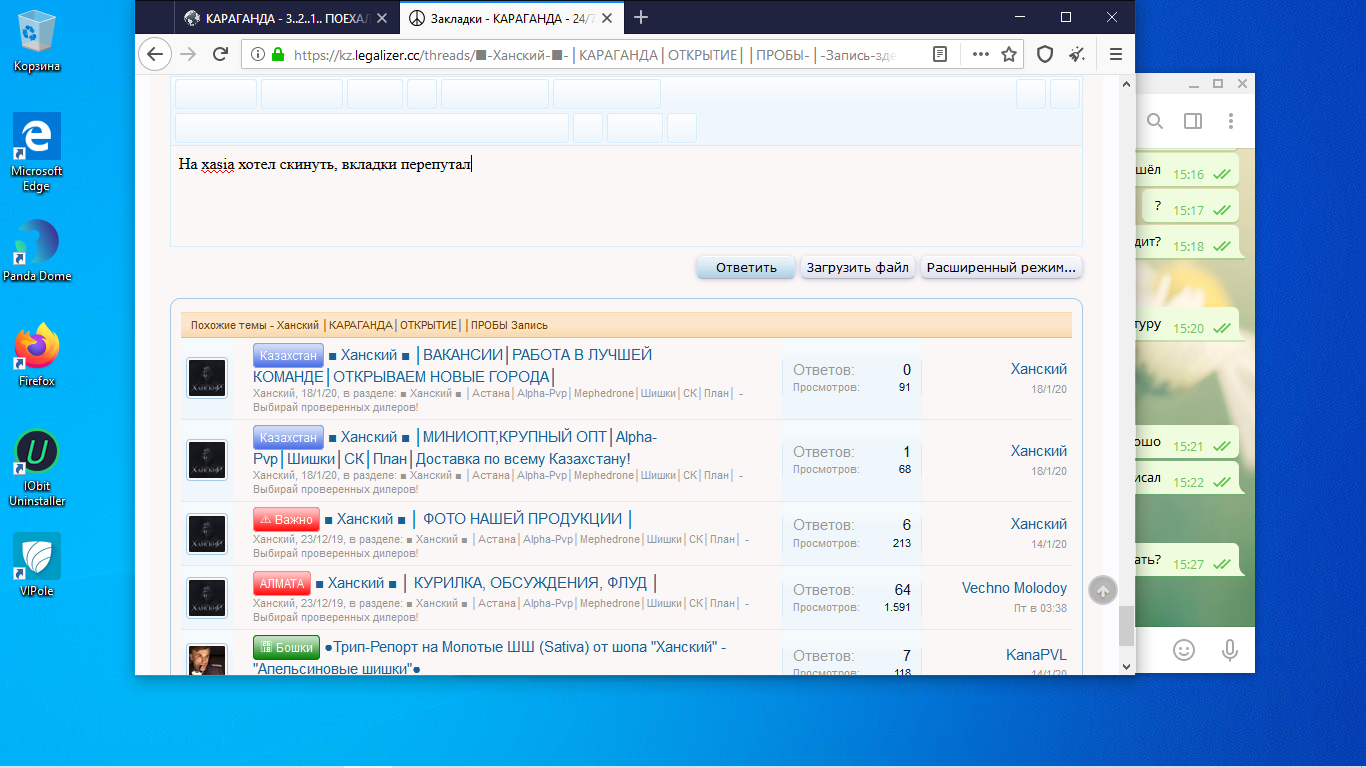Open the emoji picker smiley icon
Screen dimensions: 1366x768
point(1184,650)
